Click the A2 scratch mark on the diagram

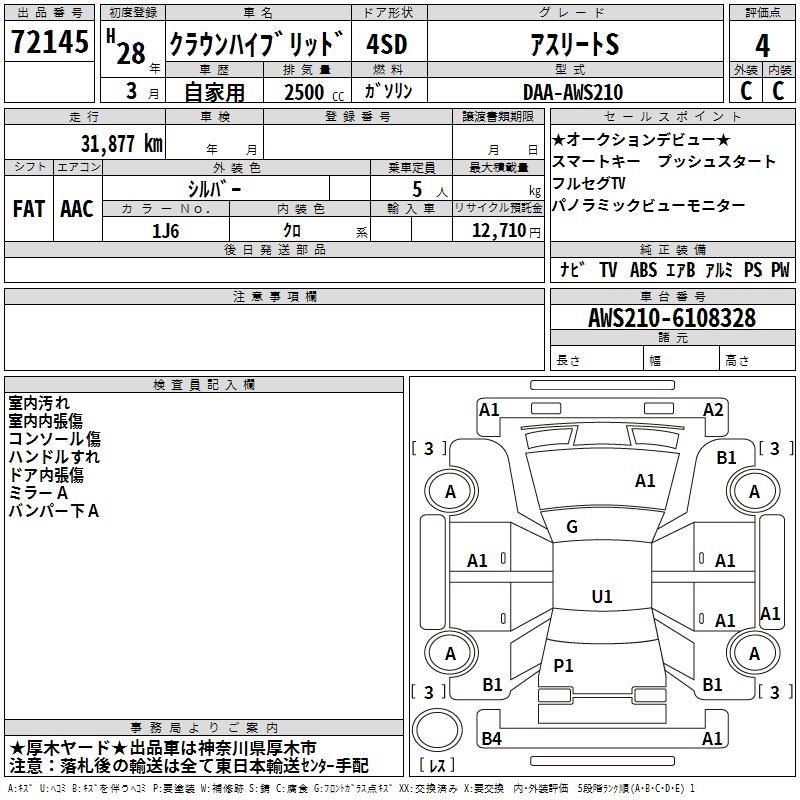coord(713,409)
